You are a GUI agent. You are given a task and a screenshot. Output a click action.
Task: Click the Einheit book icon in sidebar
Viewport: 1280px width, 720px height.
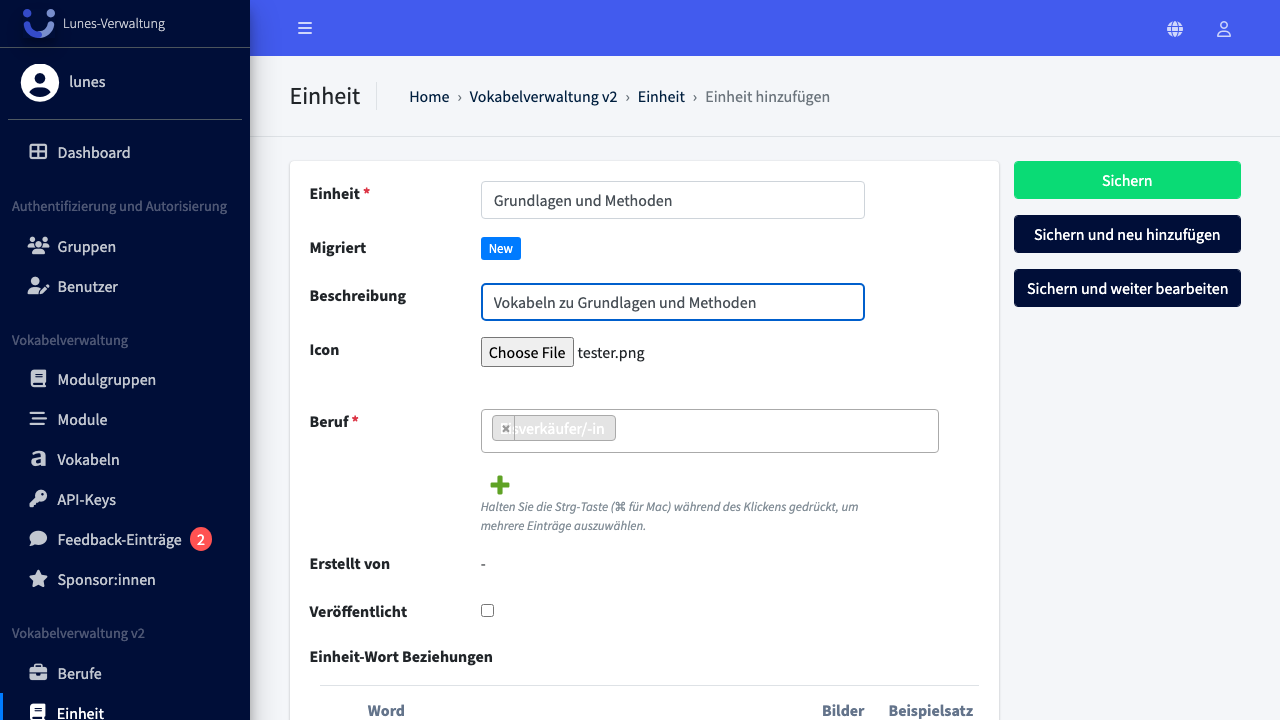click(38, 712)
